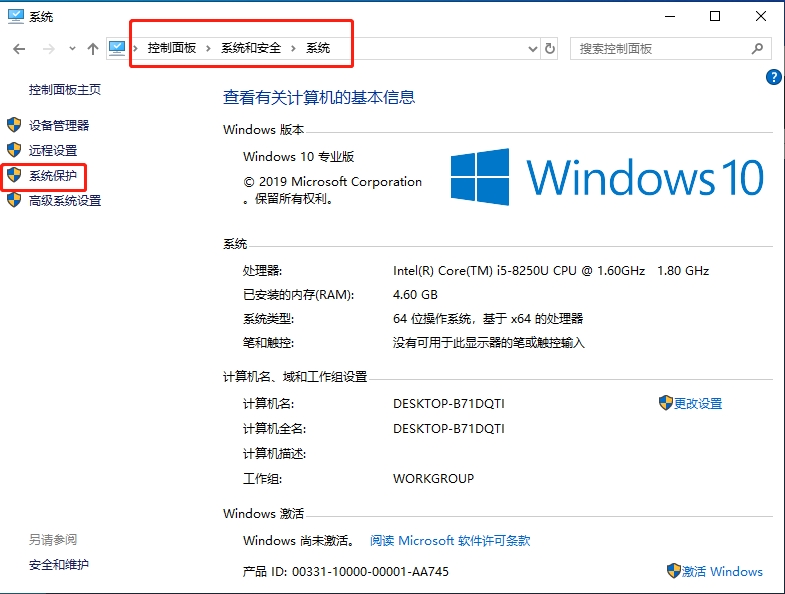Click the product ID 00331-10000-00001-AA745

point(370,571)
